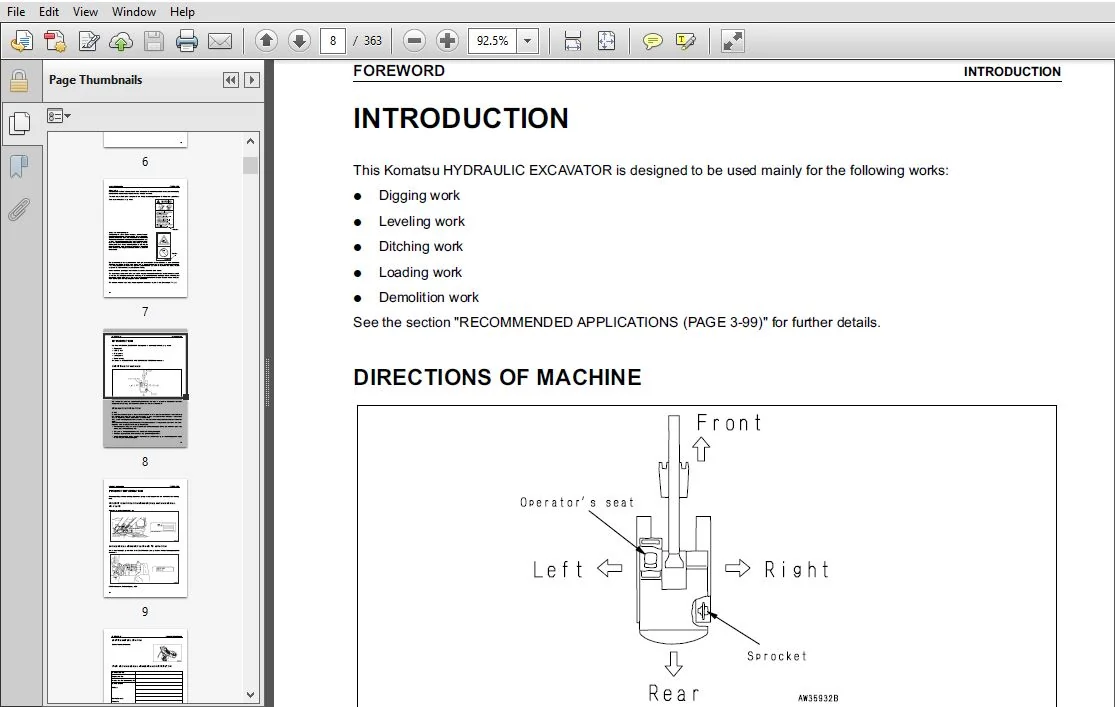
Task: Expand the panel with right arrow
Action: 252,80
